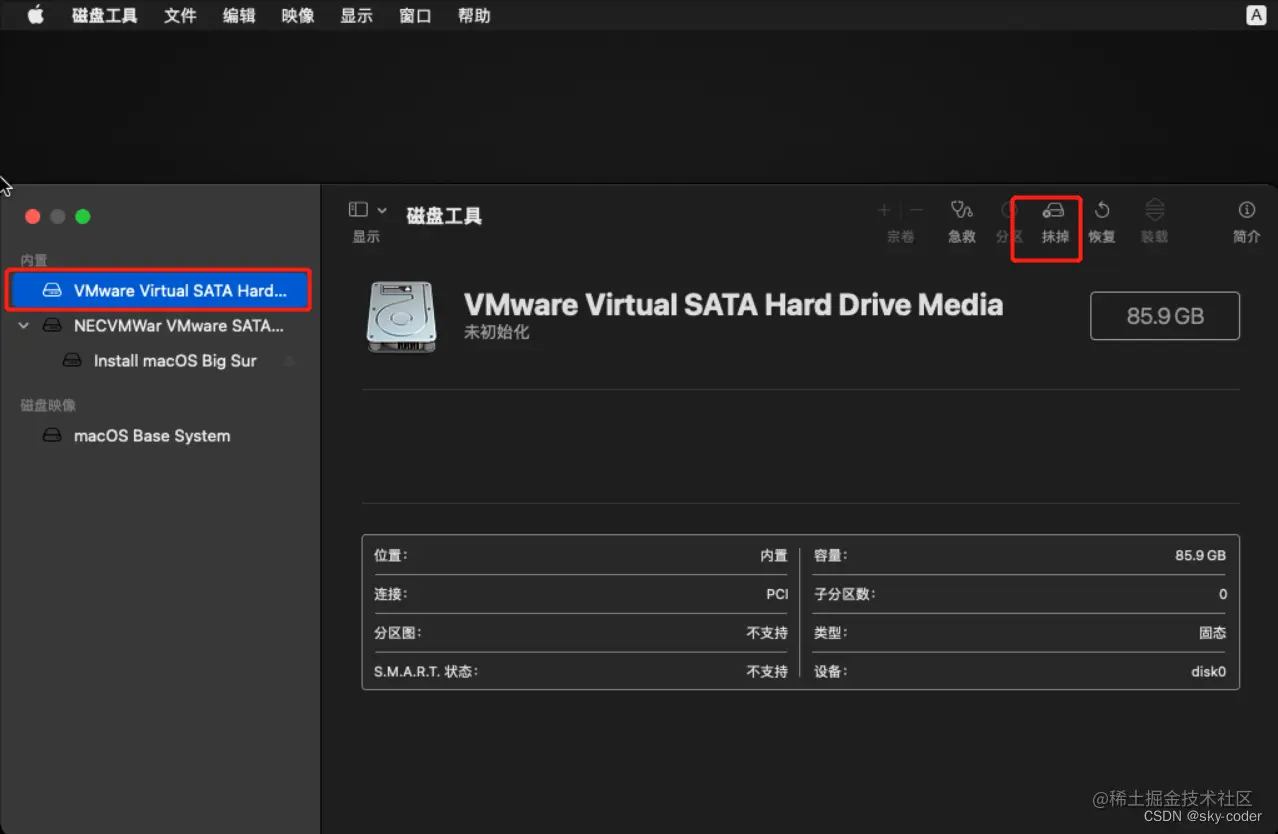
Task: Click the sidebar view (显示) icon
Action: pos(358,209)
